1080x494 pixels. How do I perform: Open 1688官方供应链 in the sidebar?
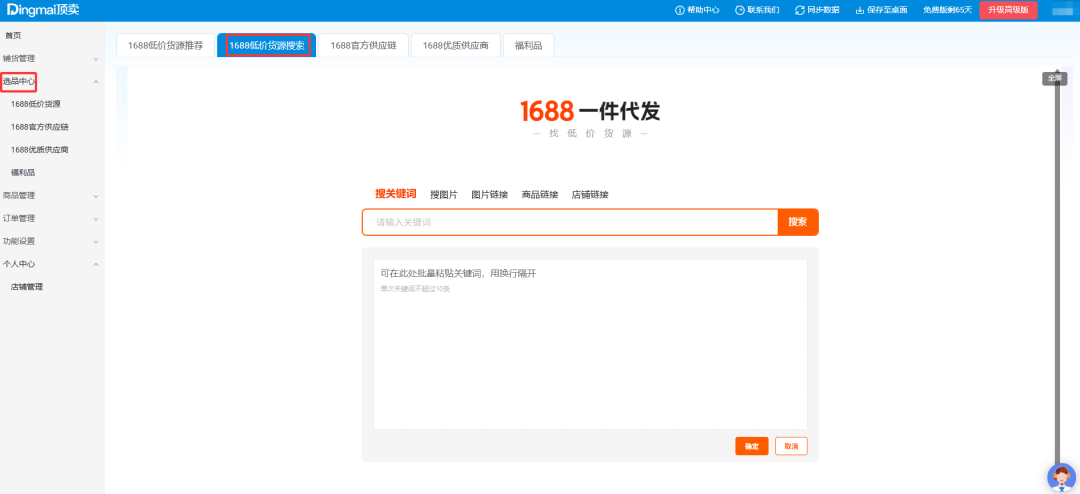40,127
